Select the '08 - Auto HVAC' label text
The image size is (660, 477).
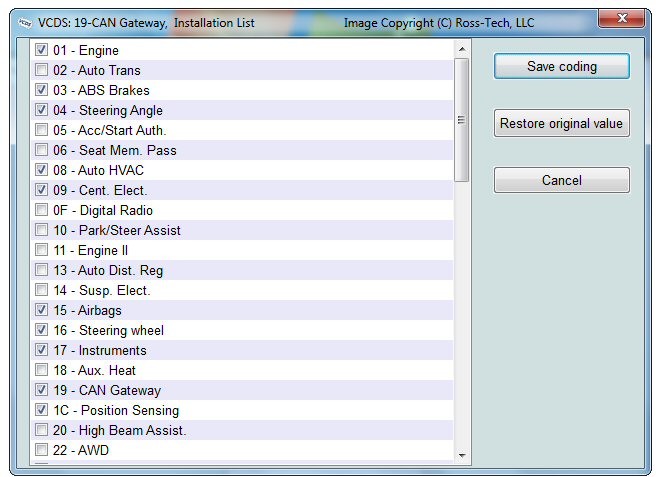tap(98, 170)
